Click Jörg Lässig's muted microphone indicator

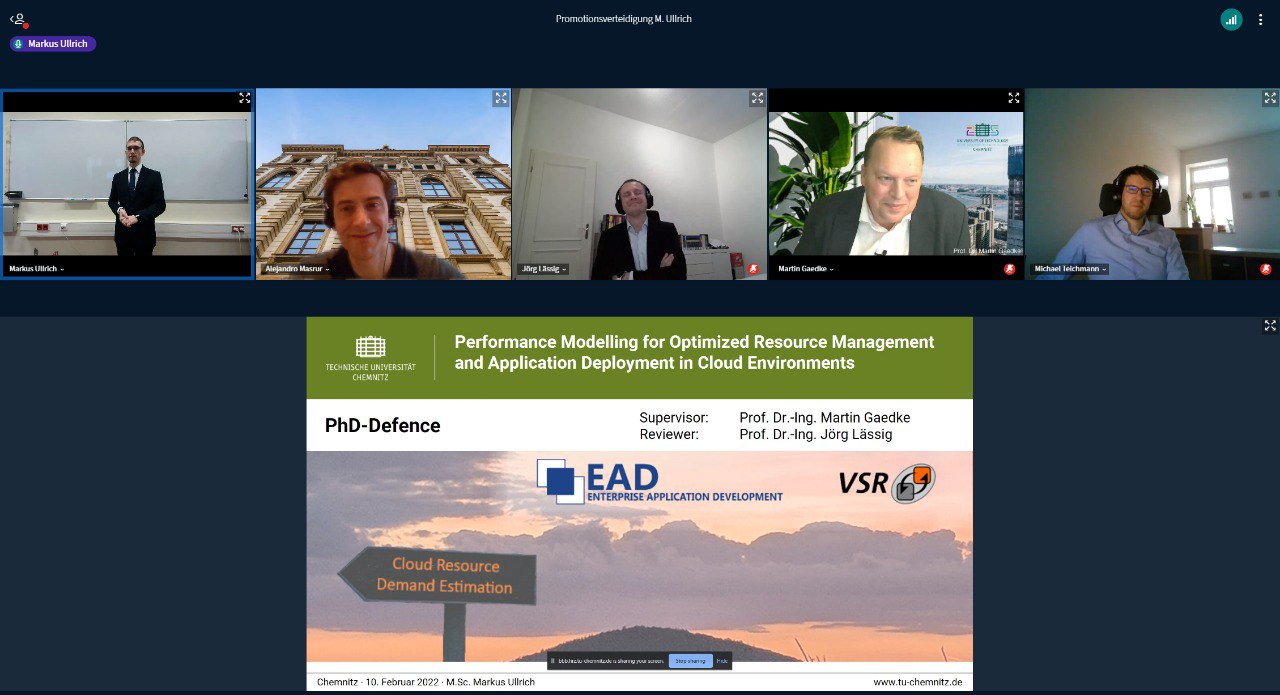click(754, 269)
